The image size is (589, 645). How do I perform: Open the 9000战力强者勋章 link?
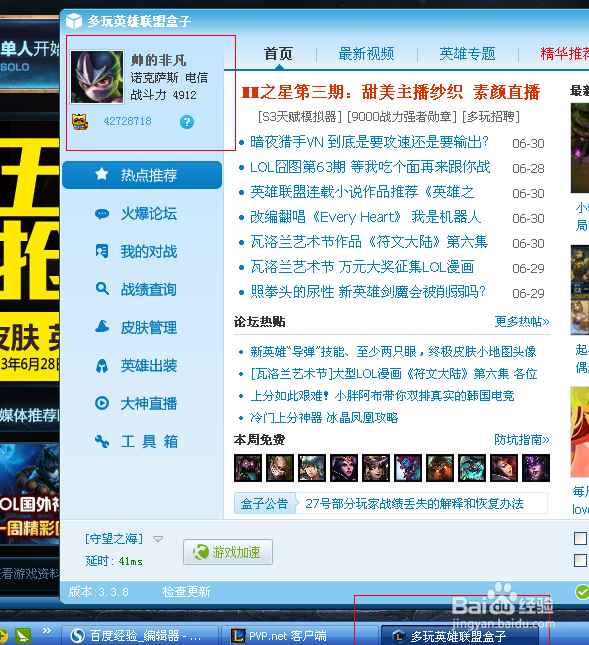pyautogui.click(x=402, y=117)
